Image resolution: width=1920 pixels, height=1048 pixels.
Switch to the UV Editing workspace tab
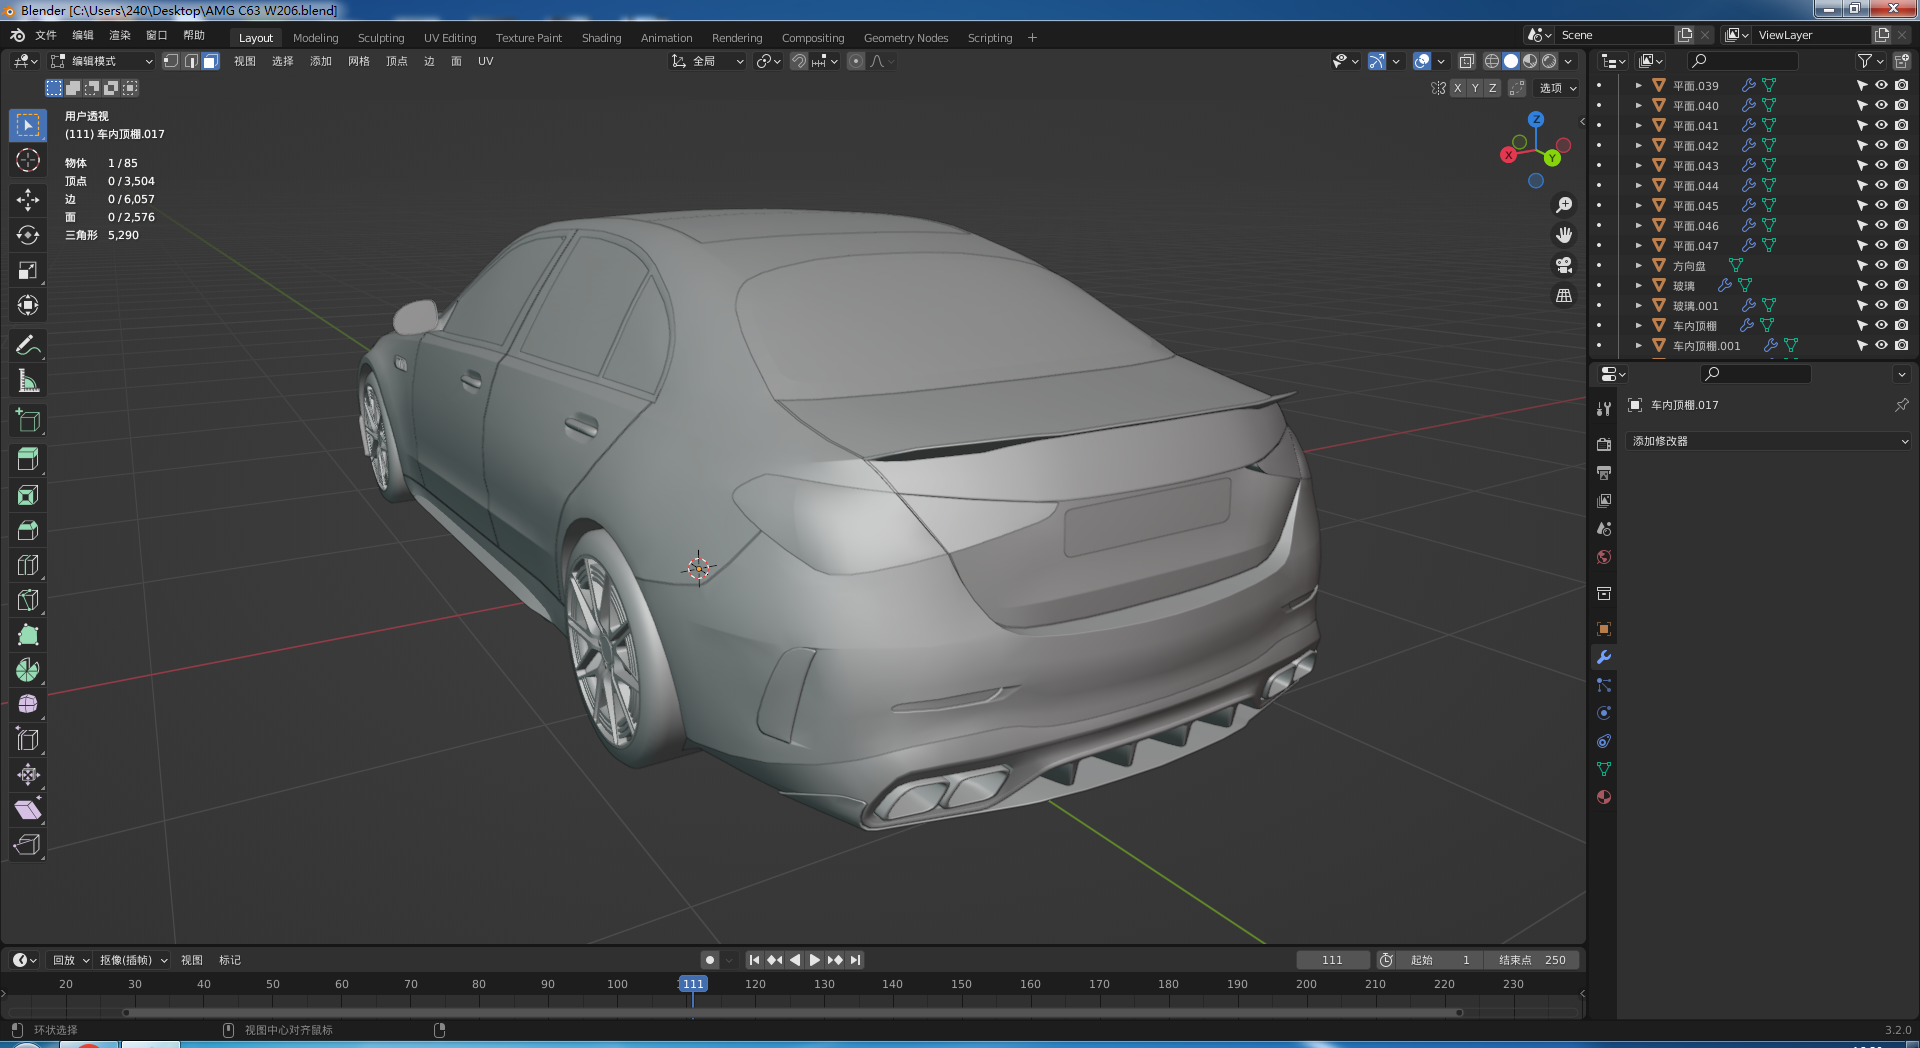pyautogui.click(x=450, y=38)
